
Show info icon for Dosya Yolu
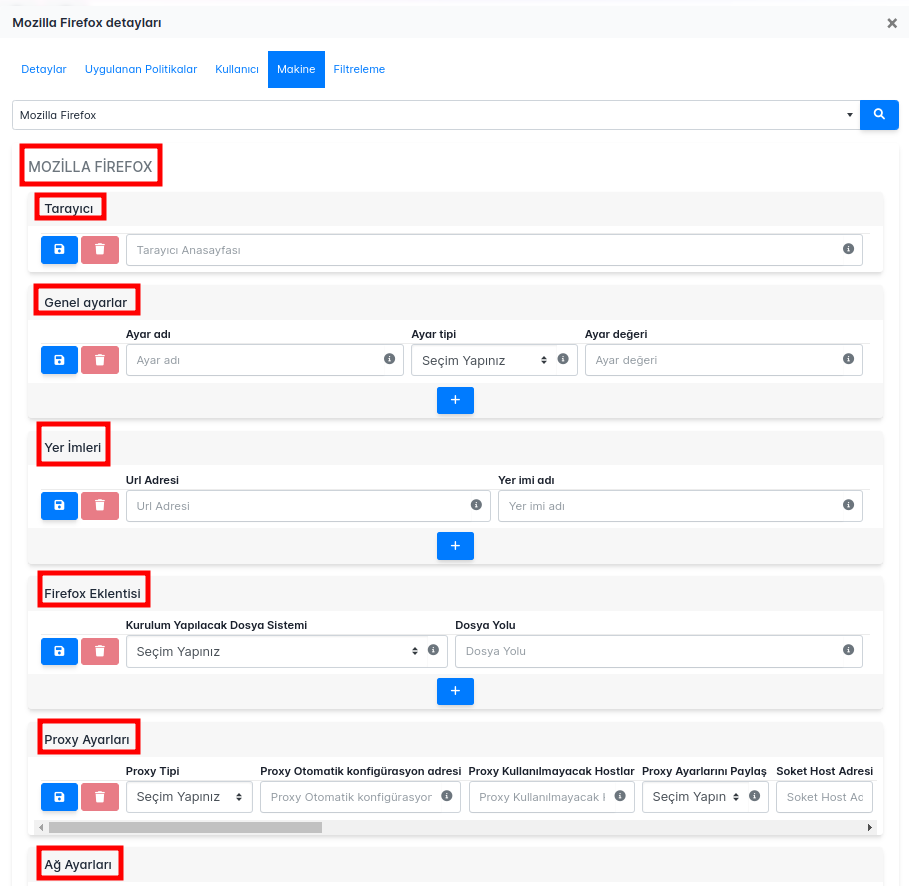tap(848, 650)
